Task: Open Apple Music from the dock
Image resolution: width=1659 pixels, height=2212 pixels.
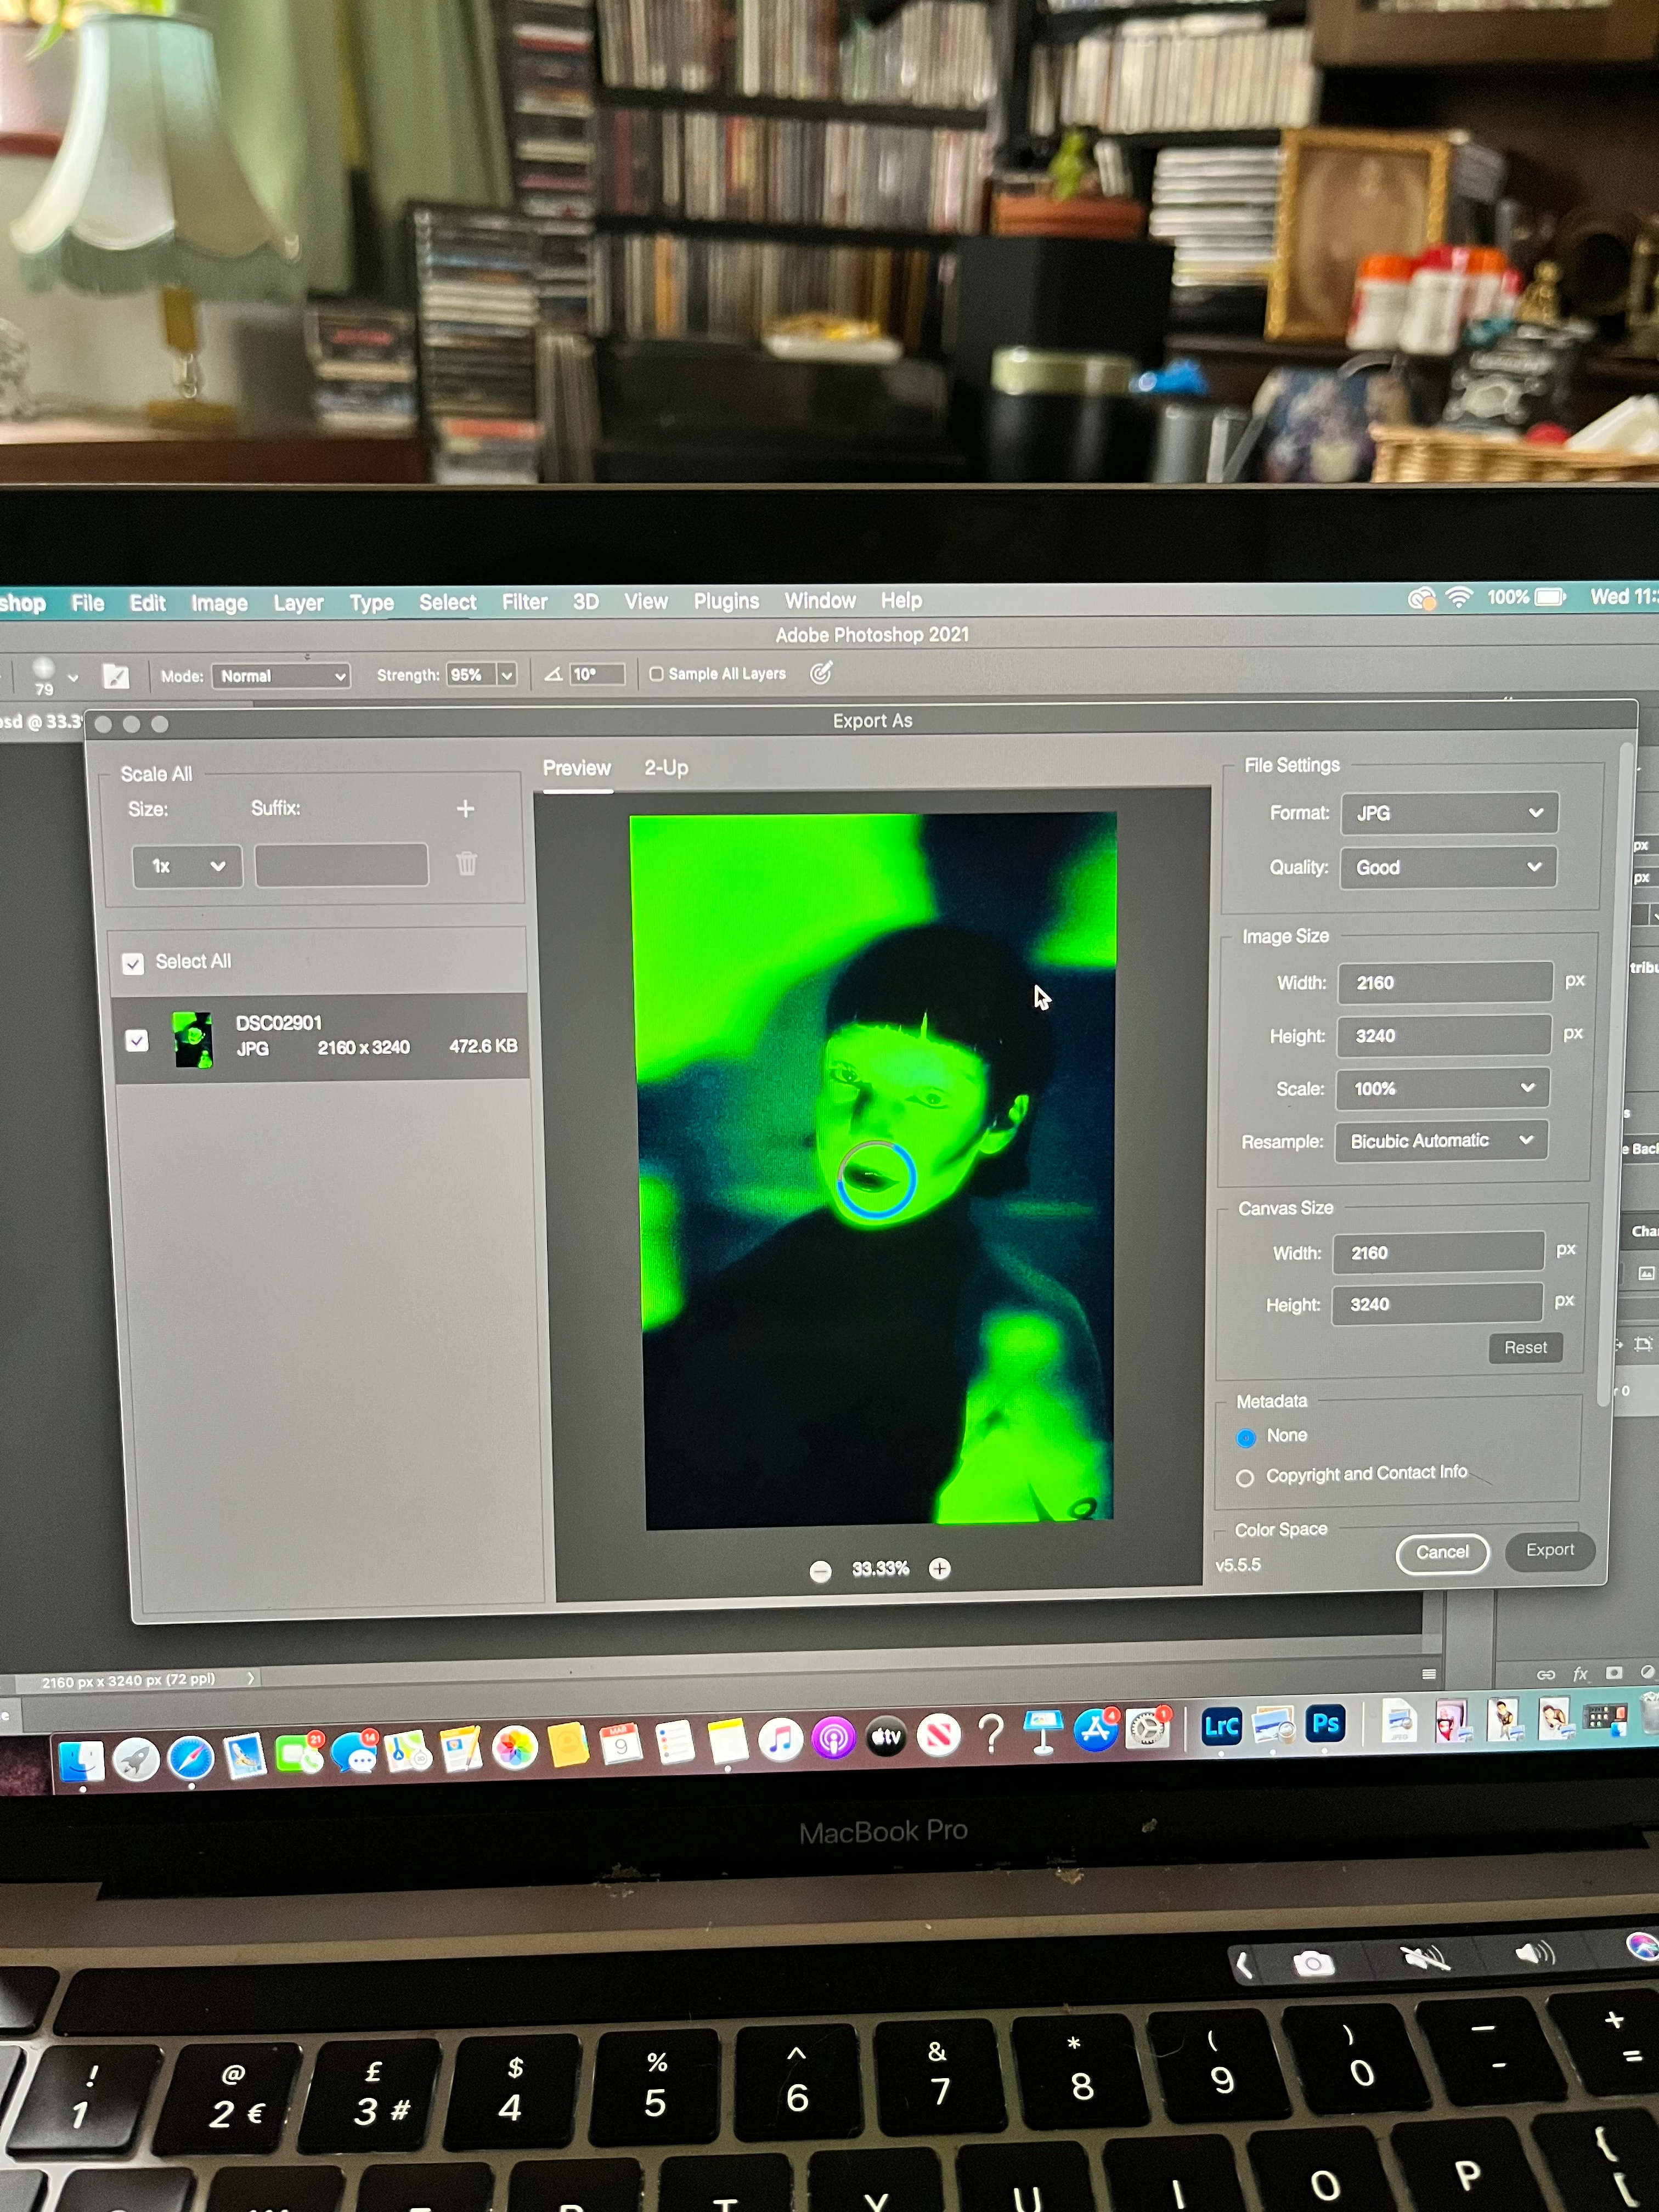Action: coord(780,1740)
